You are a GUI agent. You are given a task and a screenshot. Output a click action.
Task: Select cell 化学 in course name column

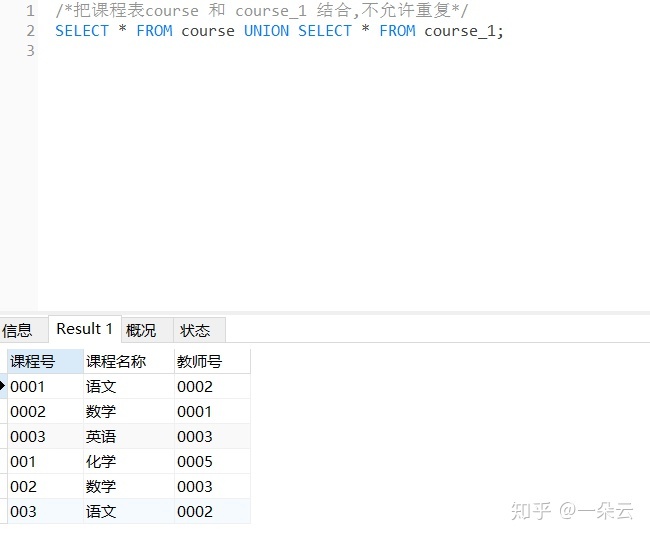pos(129,461)
